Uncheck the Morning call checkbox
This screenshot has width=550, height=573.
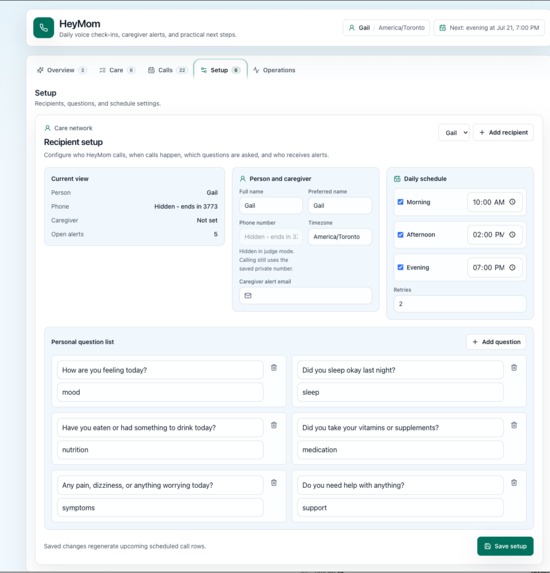point(401,202)
